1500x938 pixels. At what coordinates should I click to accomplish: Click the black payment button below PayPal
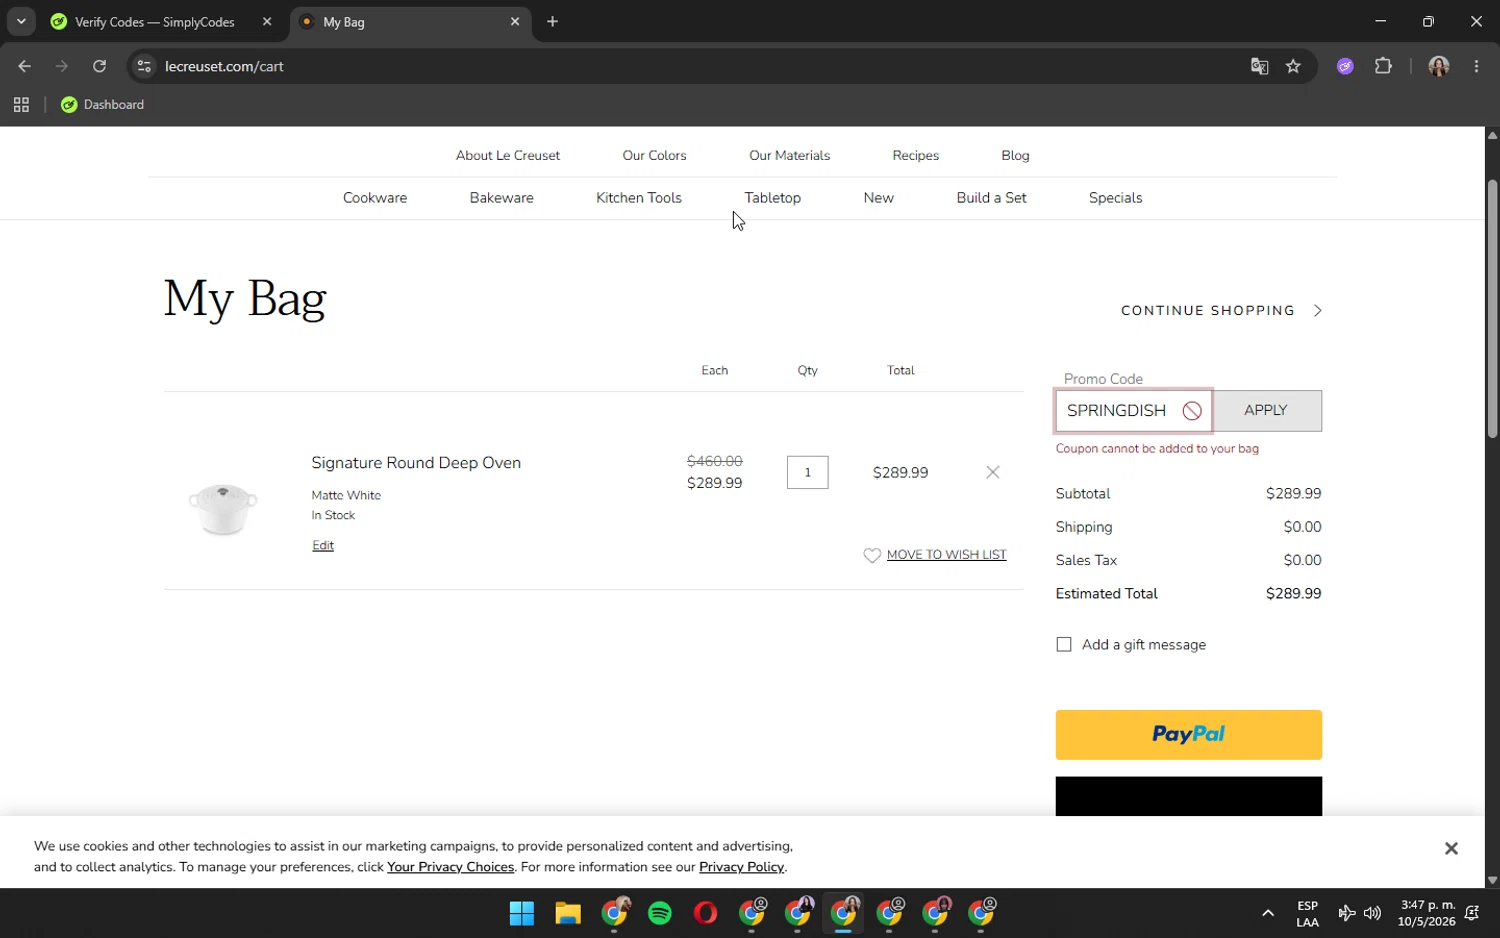click(1188, 796)
